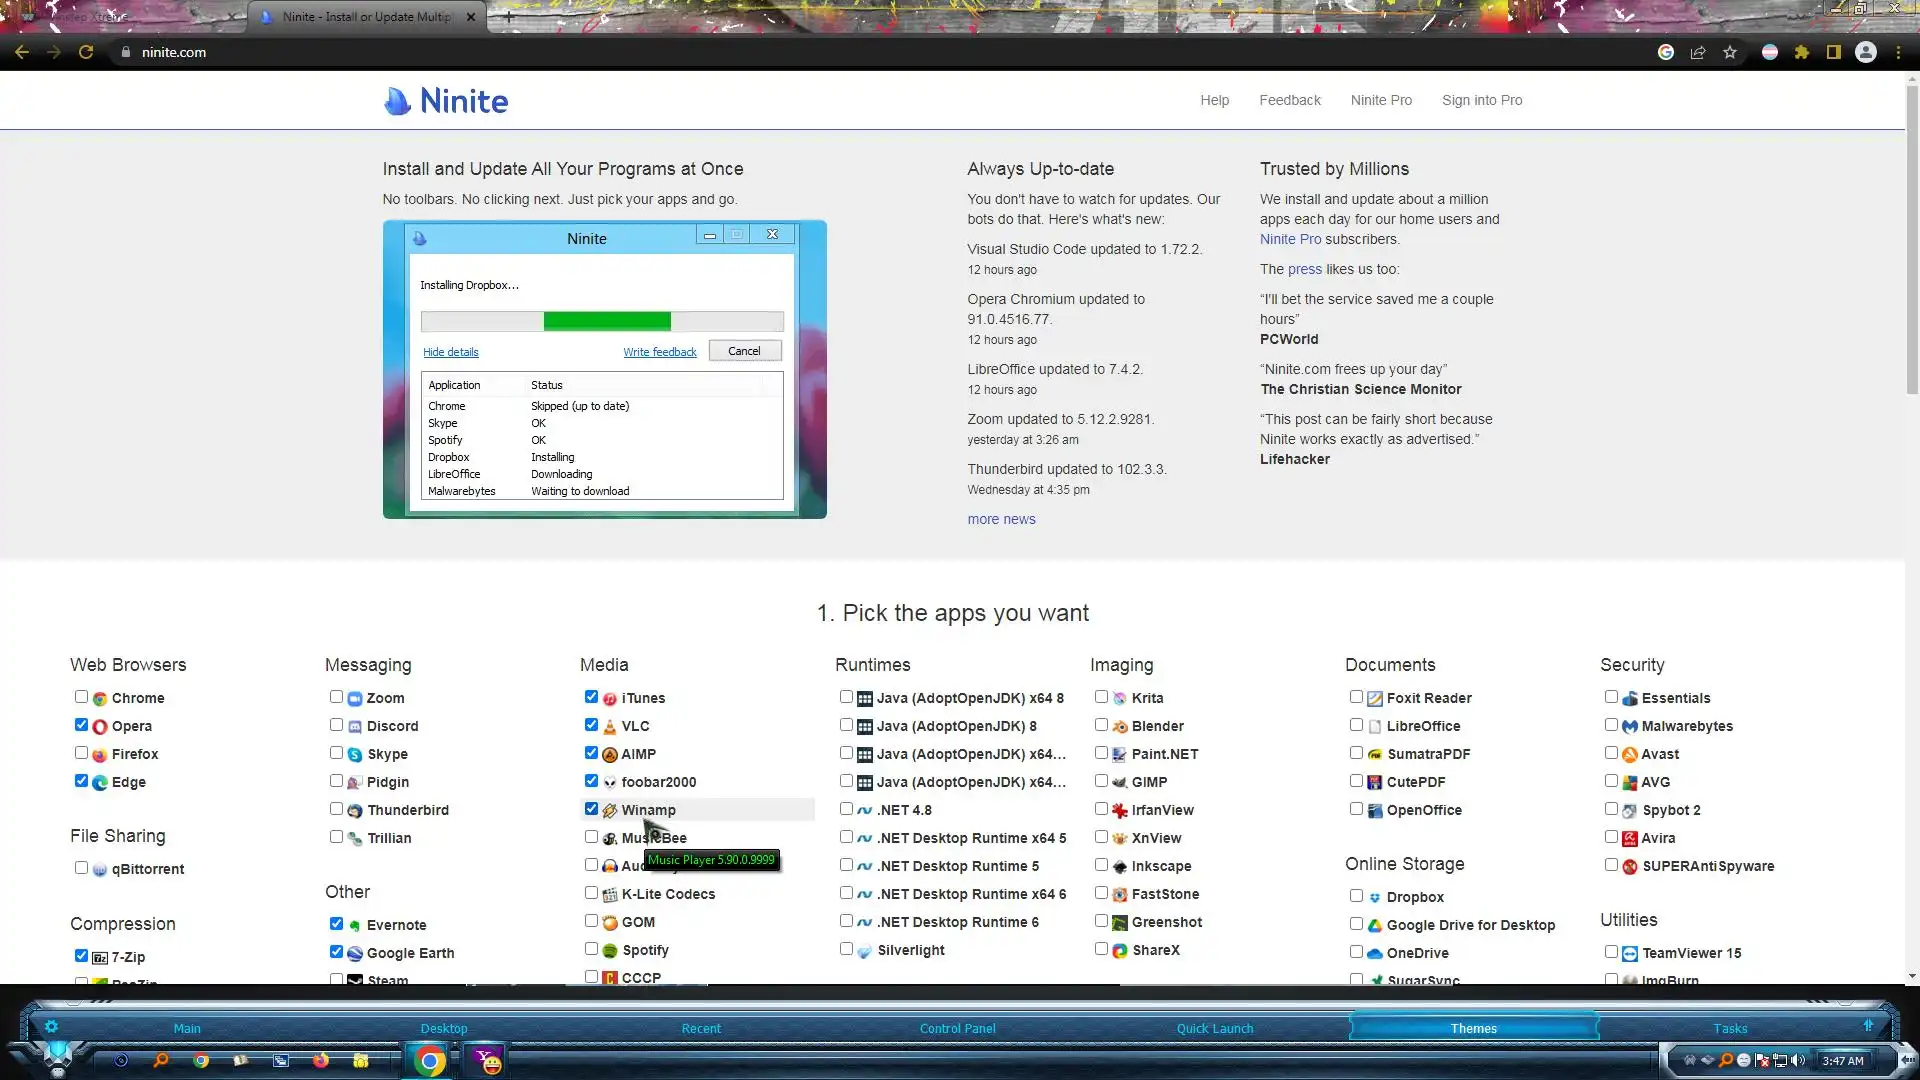Open the dock settings gear menu
Screen dimensions: 1920x1080
click(x=51, y=1026)
